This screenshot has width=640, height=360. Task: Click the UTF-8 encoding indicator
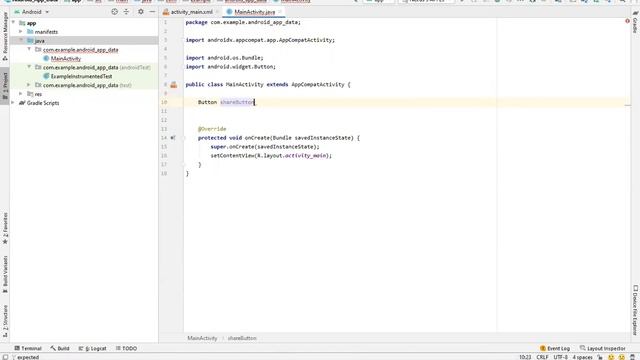click(x=560, y=357)
